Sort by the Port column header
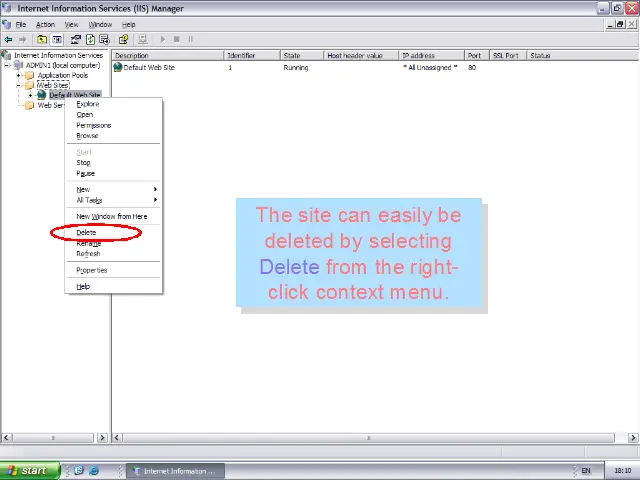Image resolution: width=640 pixels, height=480 pixels. click(477, 56)
